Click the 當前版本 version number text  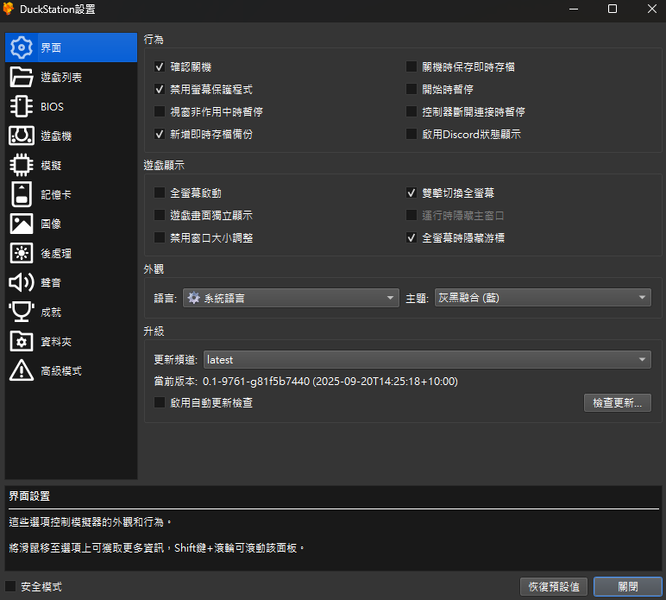click(330, 381)
